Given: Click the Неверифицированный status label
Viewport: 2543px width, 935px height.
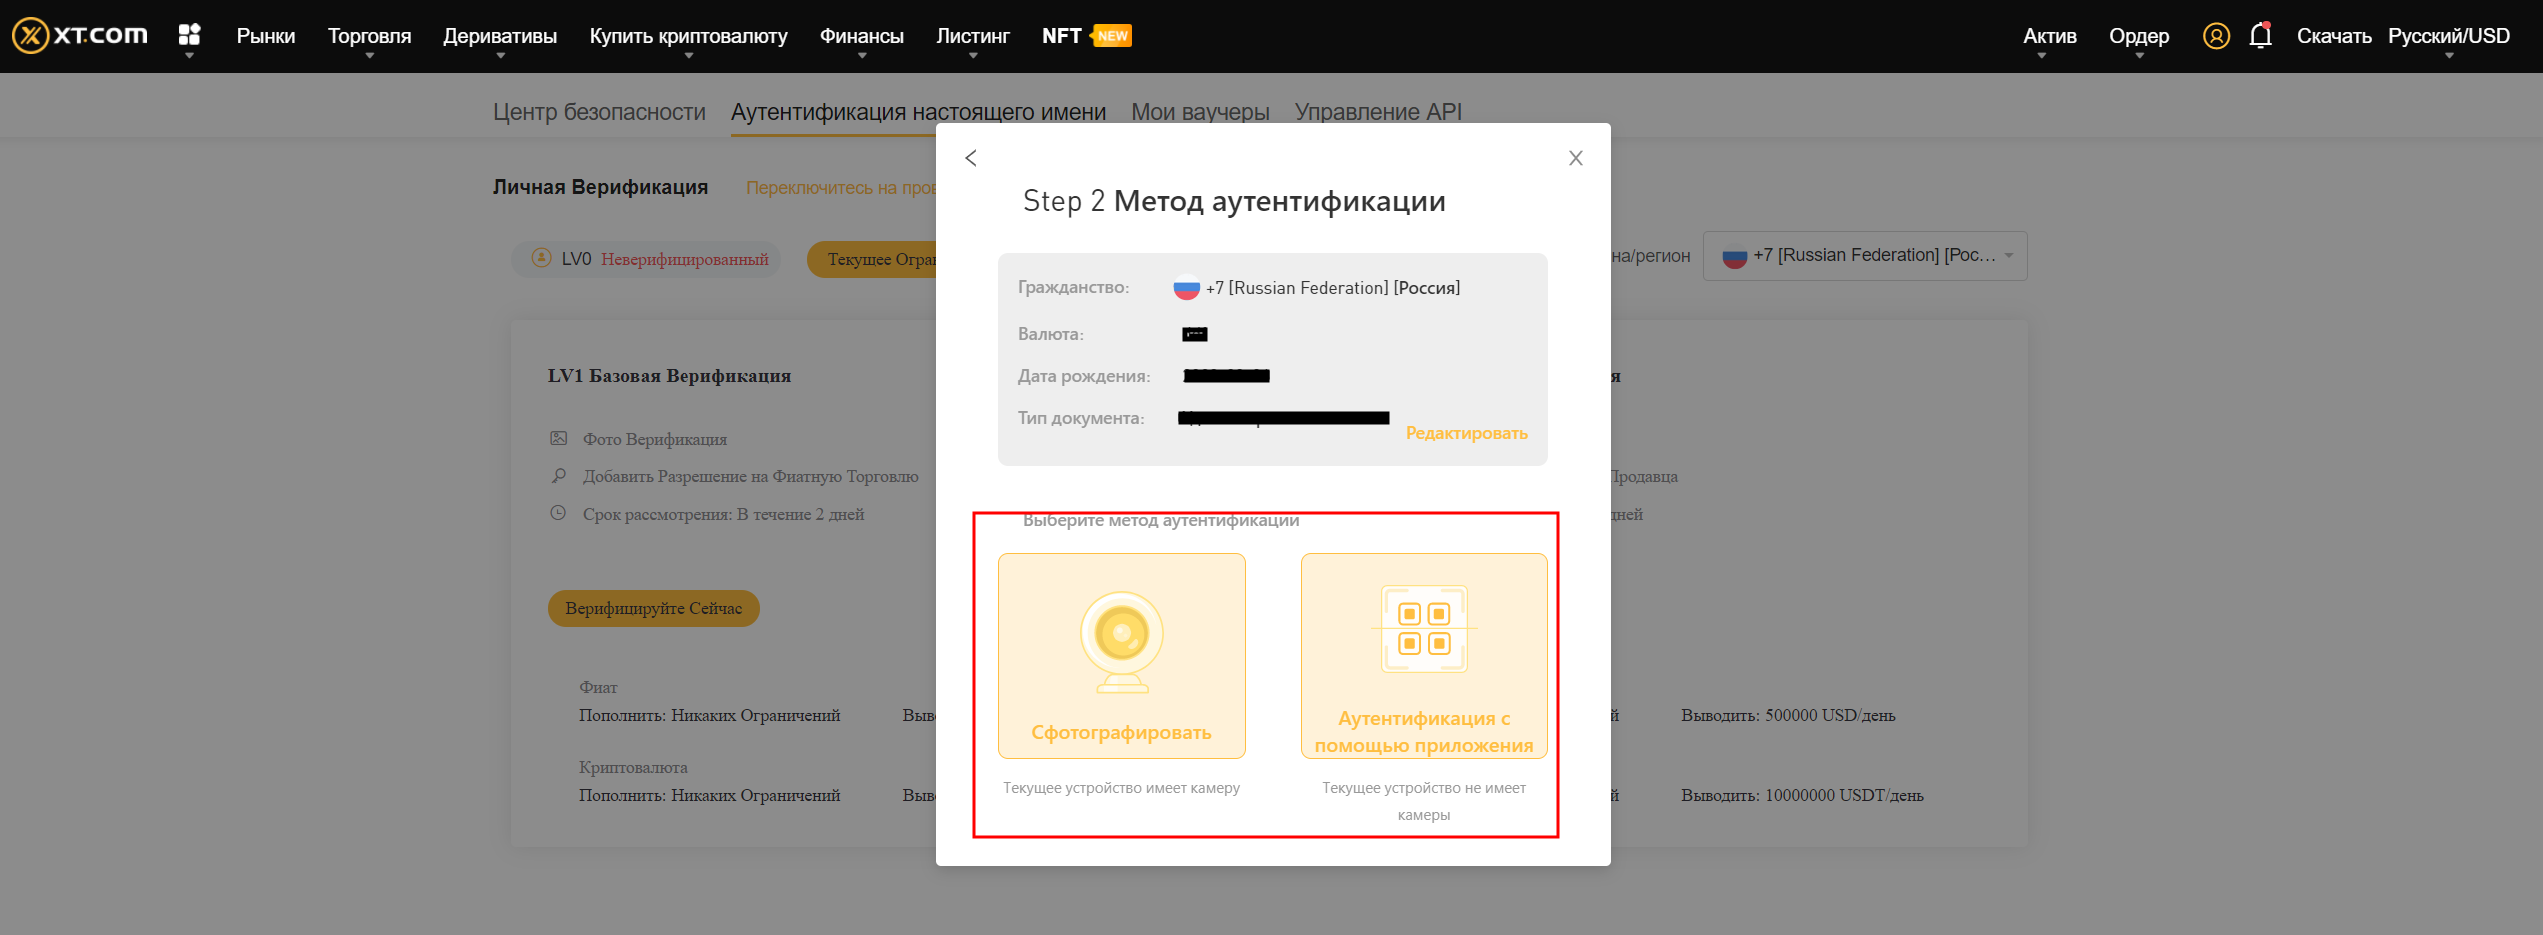Looking at the screenshot, I should point(685,259).
